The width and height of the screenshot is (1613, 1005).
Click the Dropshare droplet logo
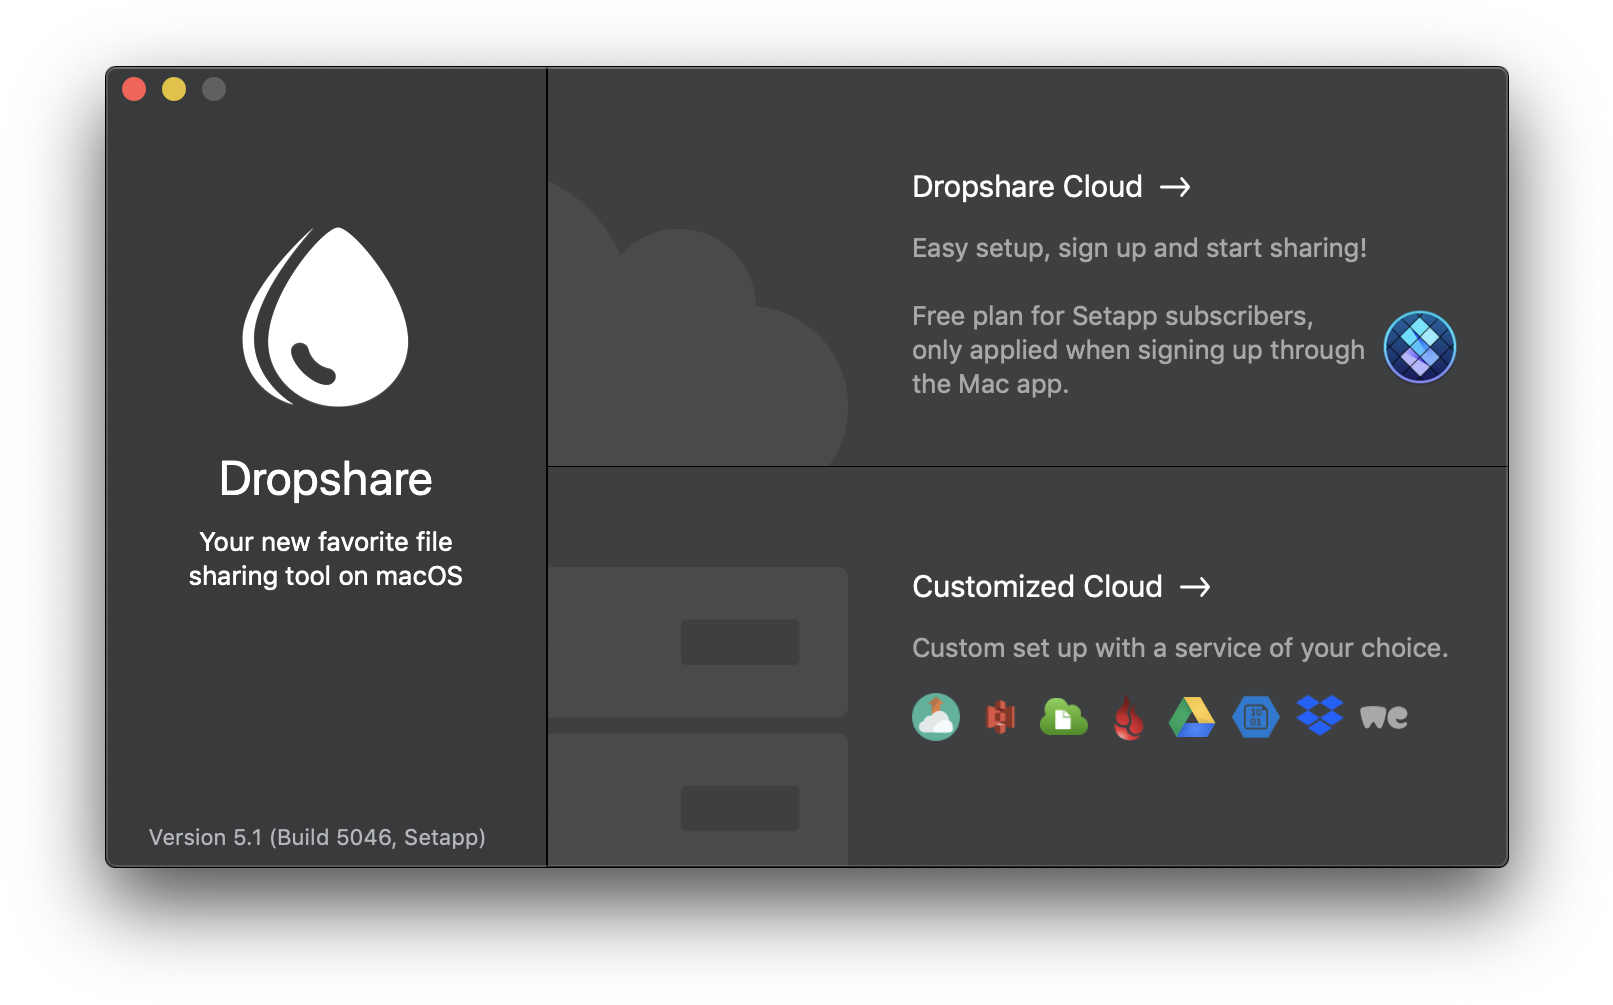pyautogui.click(x=325, y=317)
